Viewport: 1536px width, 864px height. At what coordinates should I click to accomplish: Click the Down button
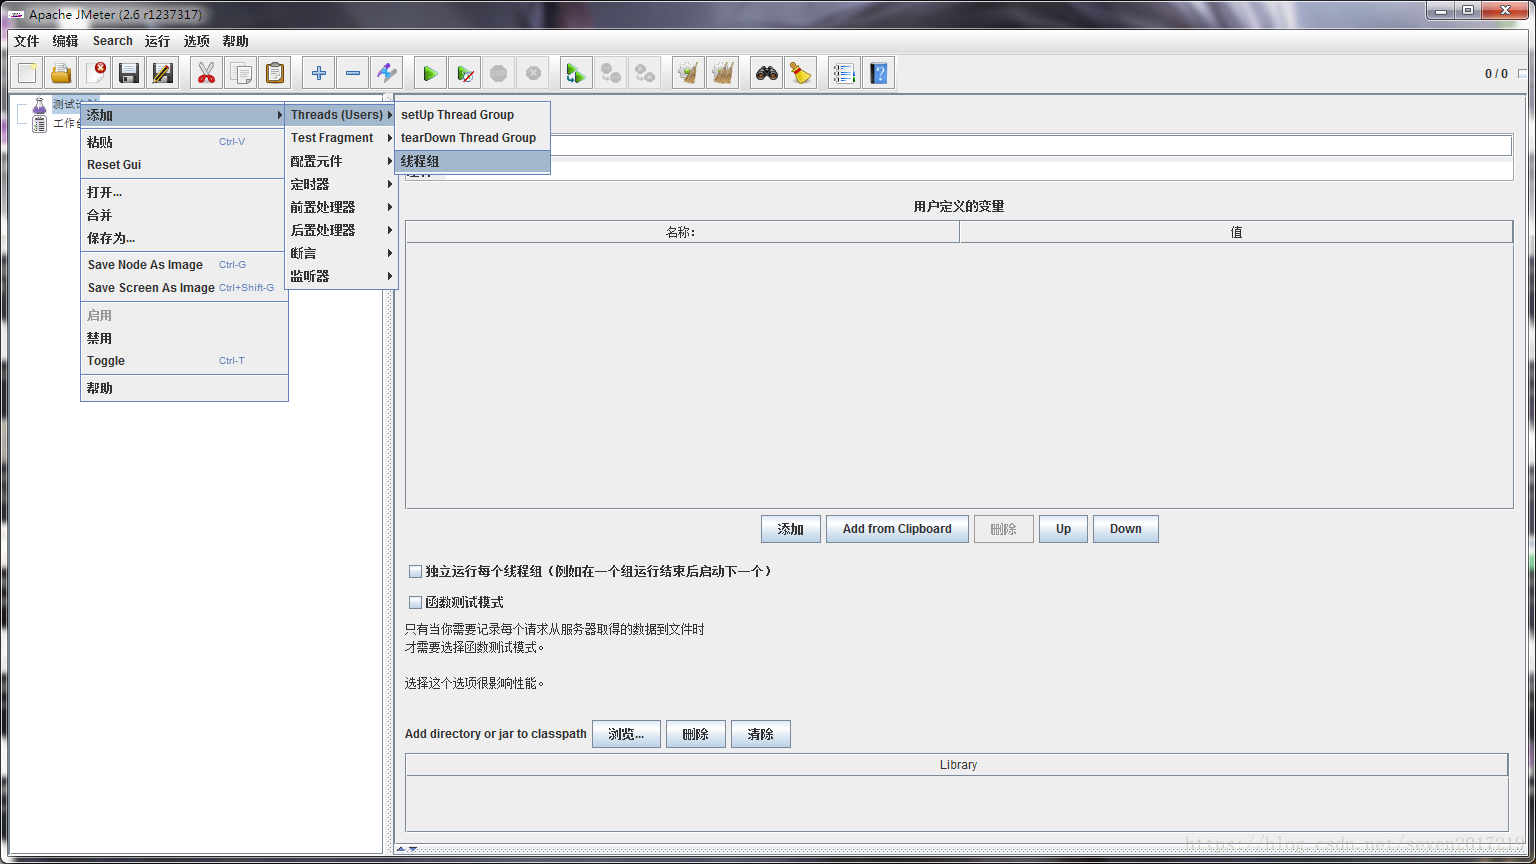(1126, 529)
